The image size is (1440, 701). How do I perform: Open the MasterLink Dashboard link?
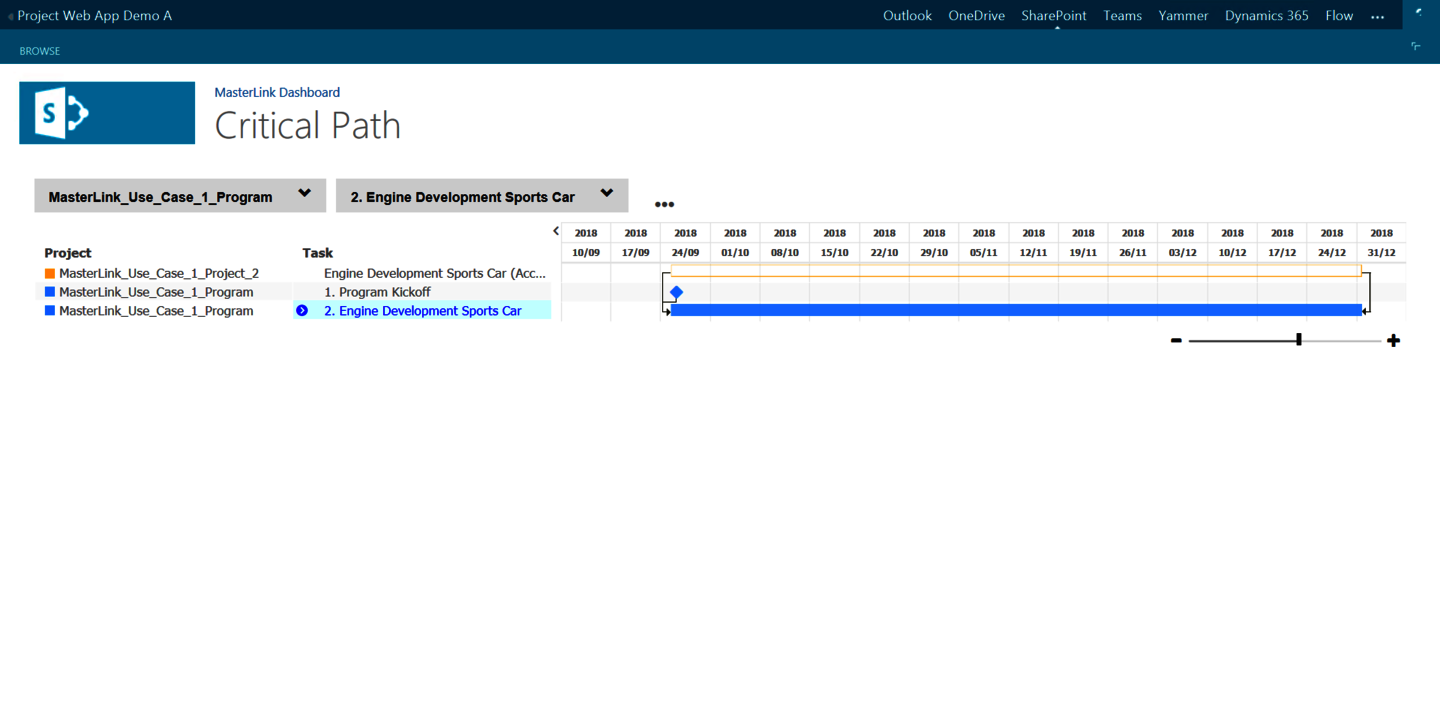277,92
